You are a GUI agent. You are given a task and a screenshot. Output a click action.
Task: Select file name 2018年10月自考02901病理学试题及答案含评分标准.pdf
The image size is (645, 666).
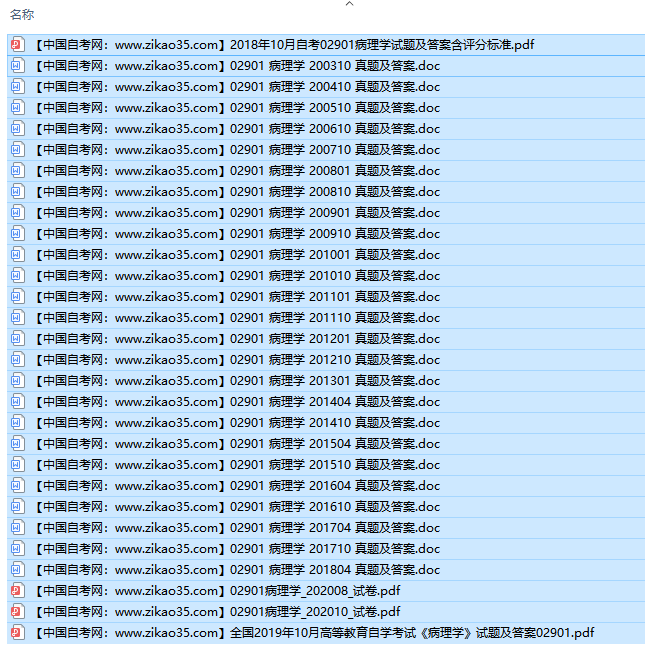click(x=382, y=45)
